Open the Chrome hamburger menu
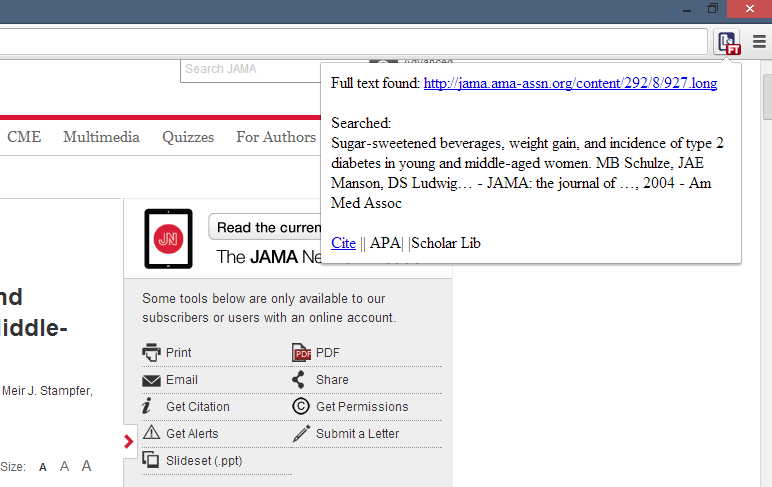 (759, 42)
